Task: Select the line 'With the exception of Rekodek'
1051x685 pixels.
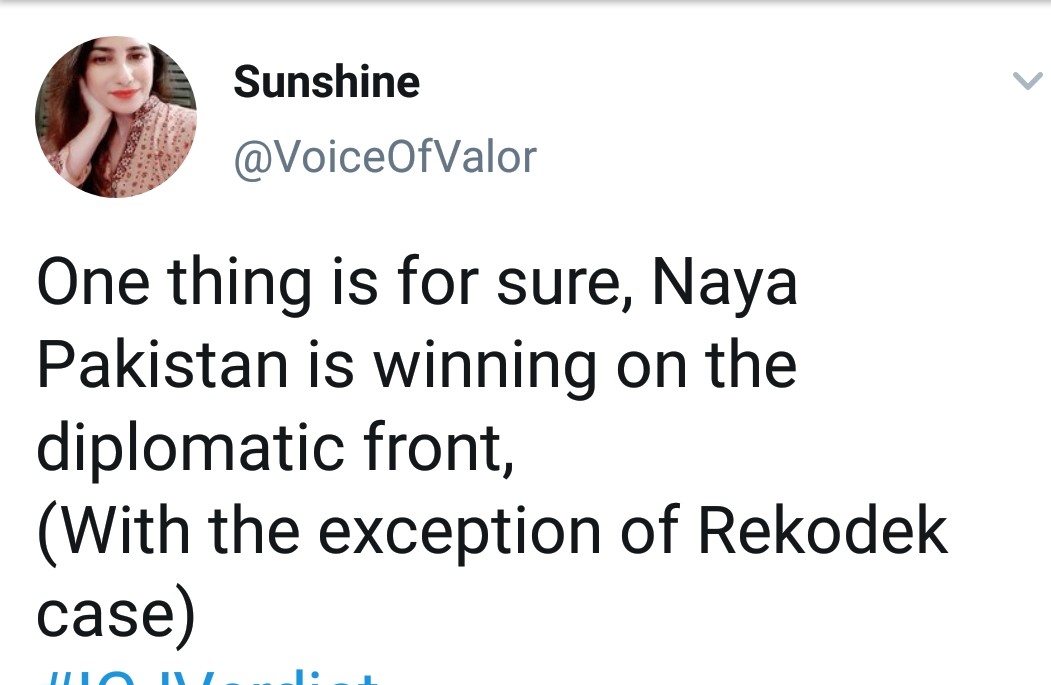Action: [x=493, y=532]
